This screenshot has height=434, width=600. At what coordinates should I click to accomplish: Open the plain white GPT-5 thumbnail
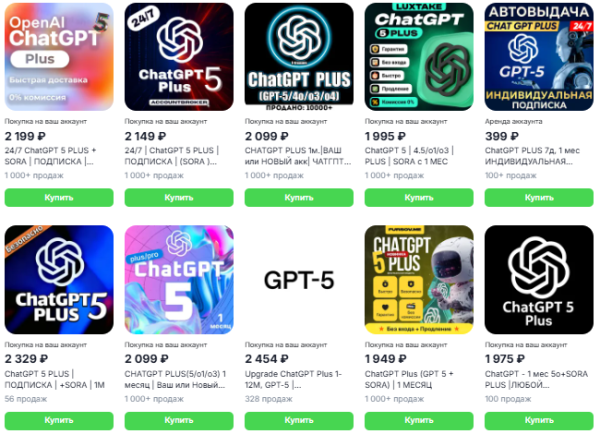click(299, 280)
